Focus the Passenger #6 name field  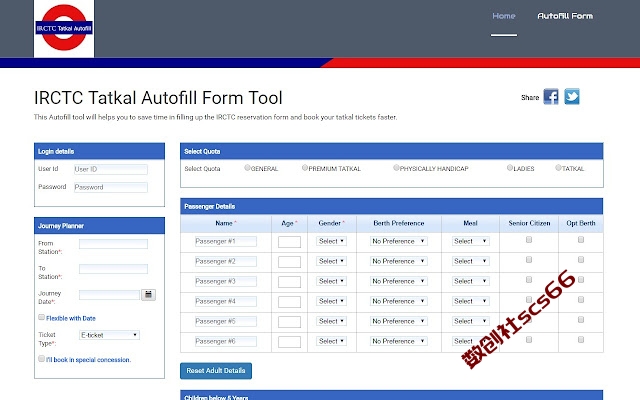click(x=226, y=341)
